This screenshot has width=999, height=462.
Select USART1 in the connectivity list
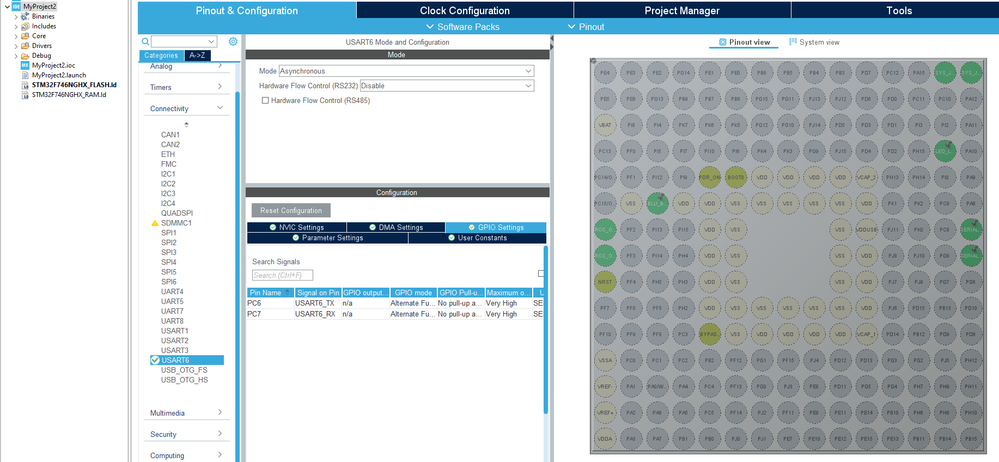pyautogui.click(x=175, y=331)
